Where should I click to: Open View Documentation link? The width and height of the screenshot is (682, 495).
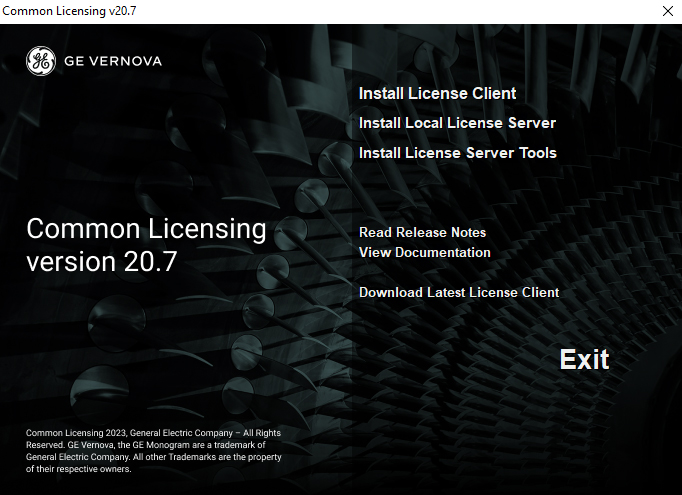click(425, 252)
